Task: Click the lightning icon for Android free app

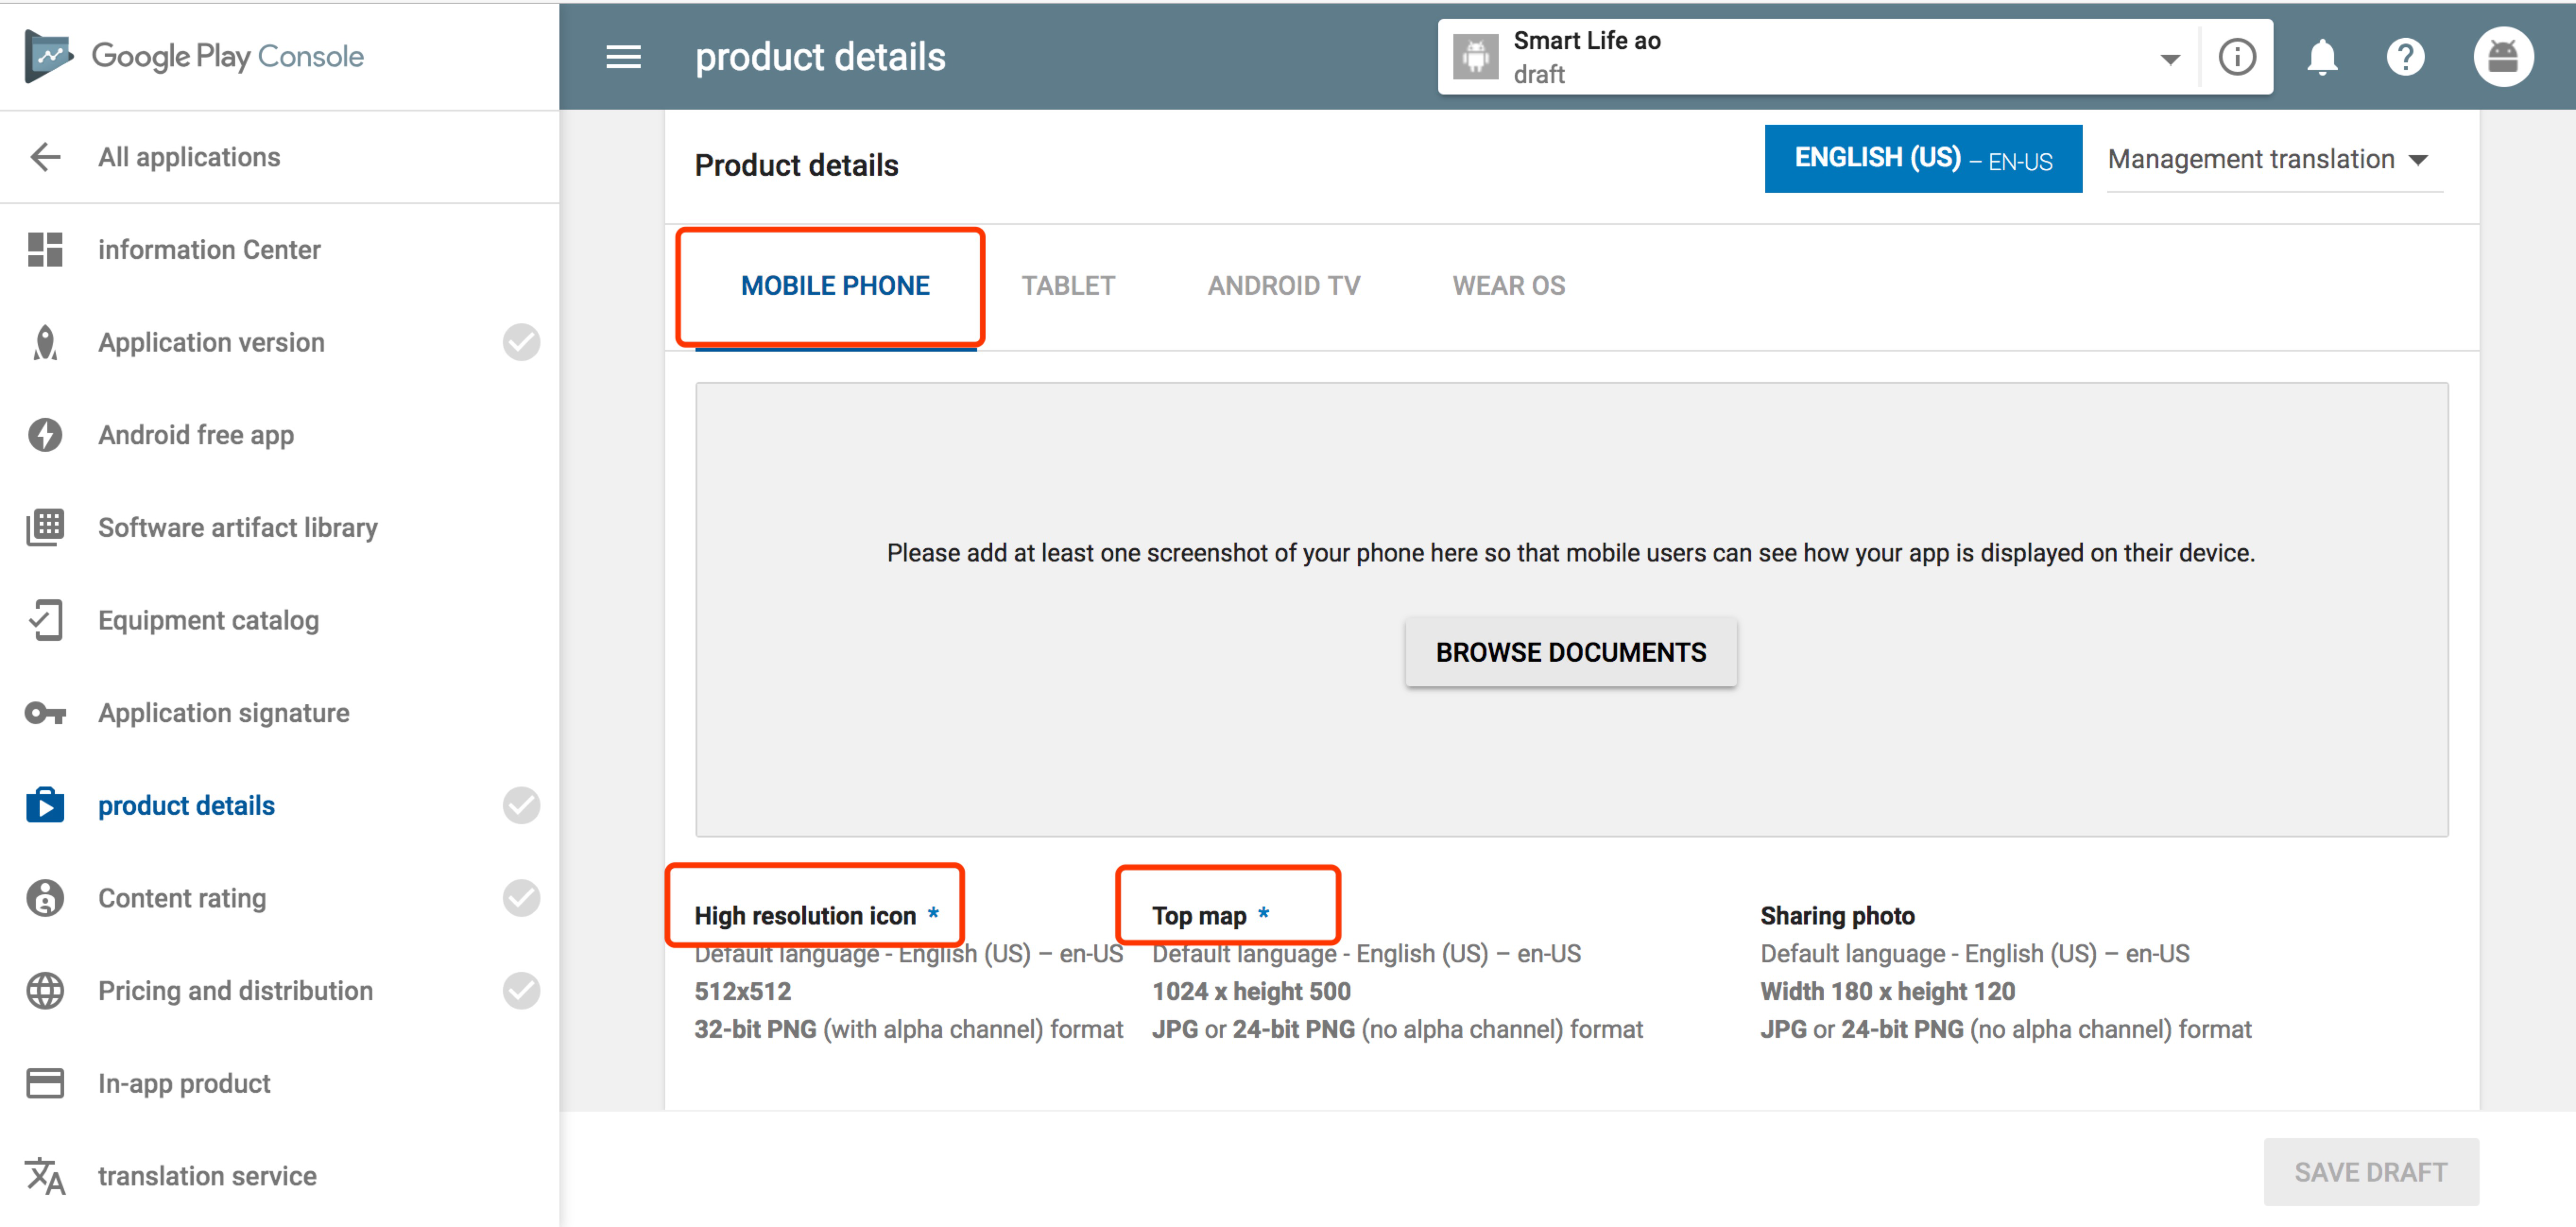Action: pyautogui.click(x=45, y=435)
